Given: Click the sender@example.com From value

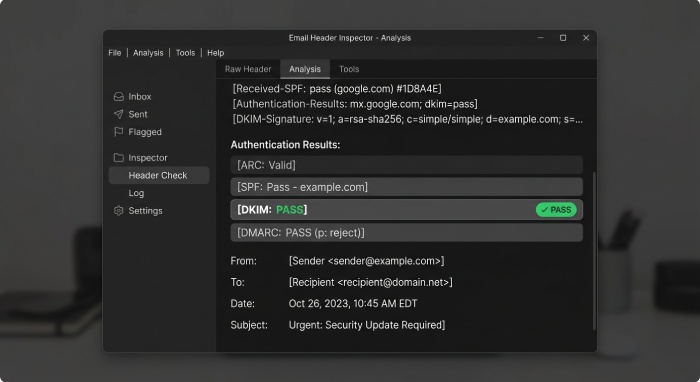Looking at the screenshot, I should point(367,261).
